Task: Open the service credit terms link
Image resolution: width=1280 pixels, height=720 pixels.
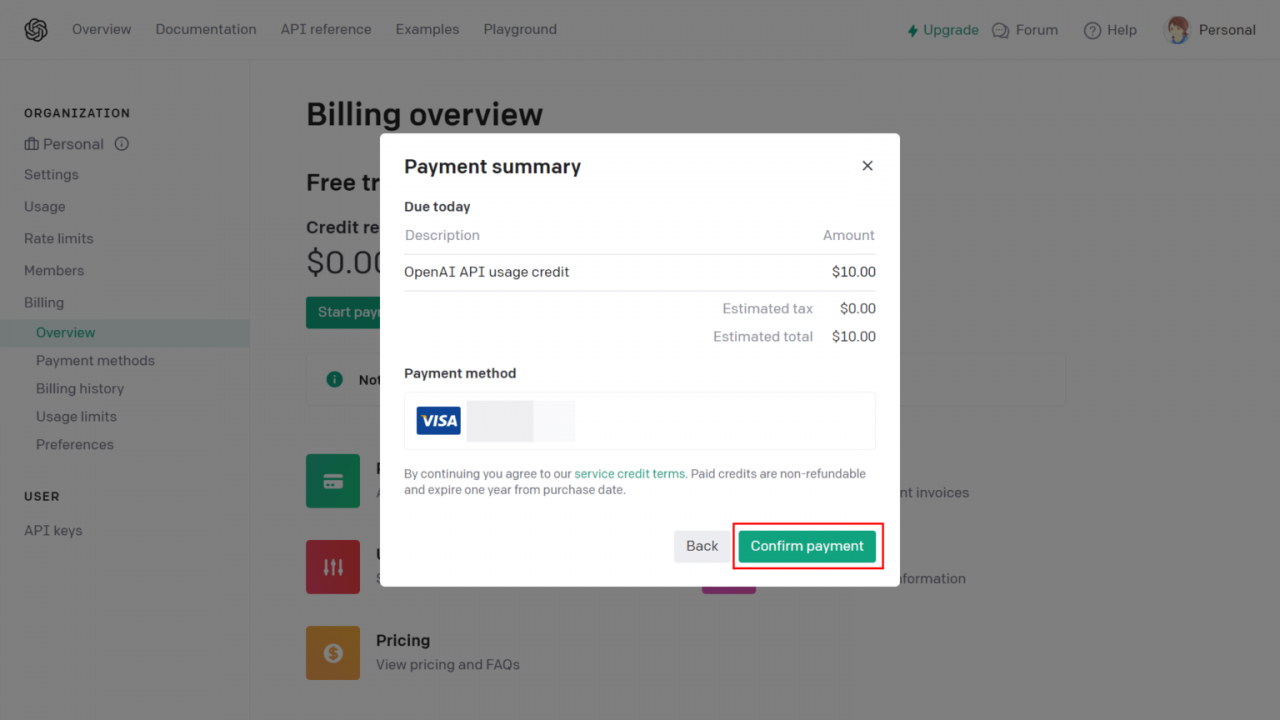Action: tap(630, 474)
